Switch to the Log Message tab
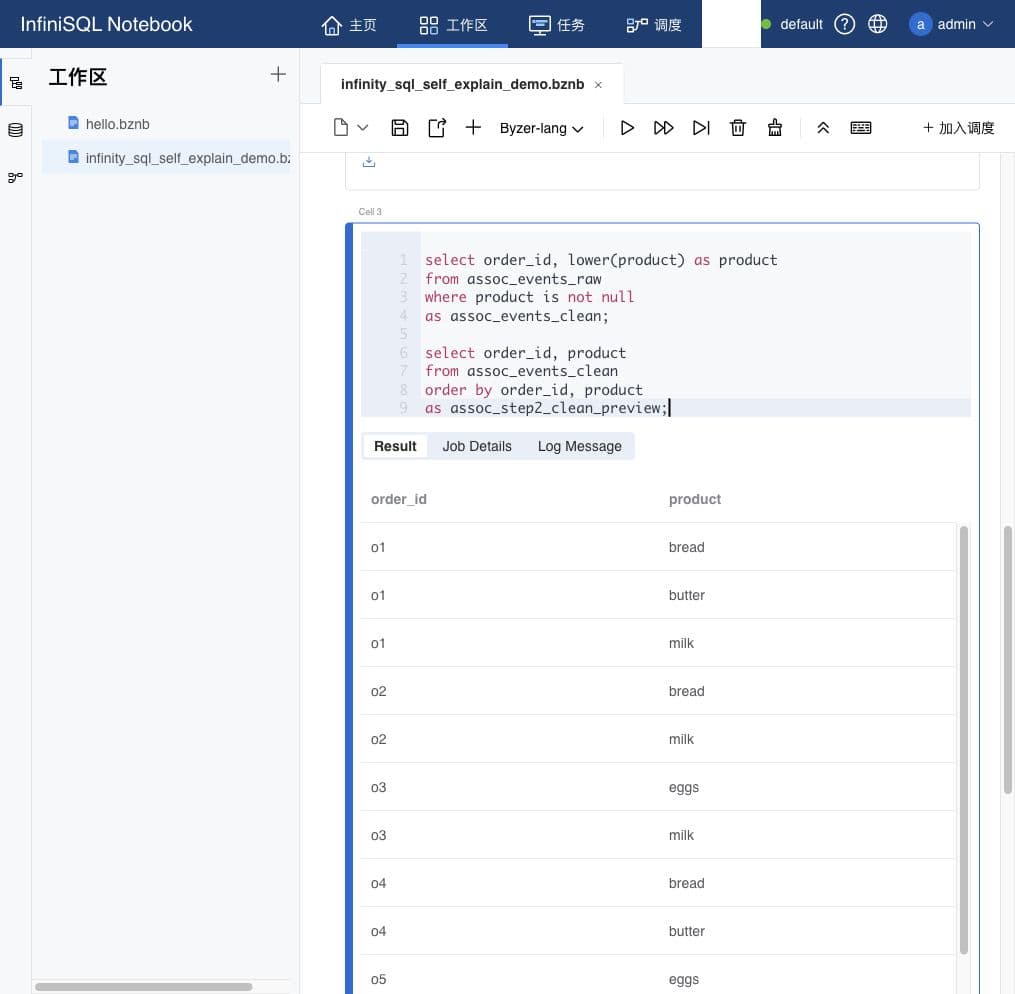The height and width of the screenshot is (994, 1015). tap(579, 447)
